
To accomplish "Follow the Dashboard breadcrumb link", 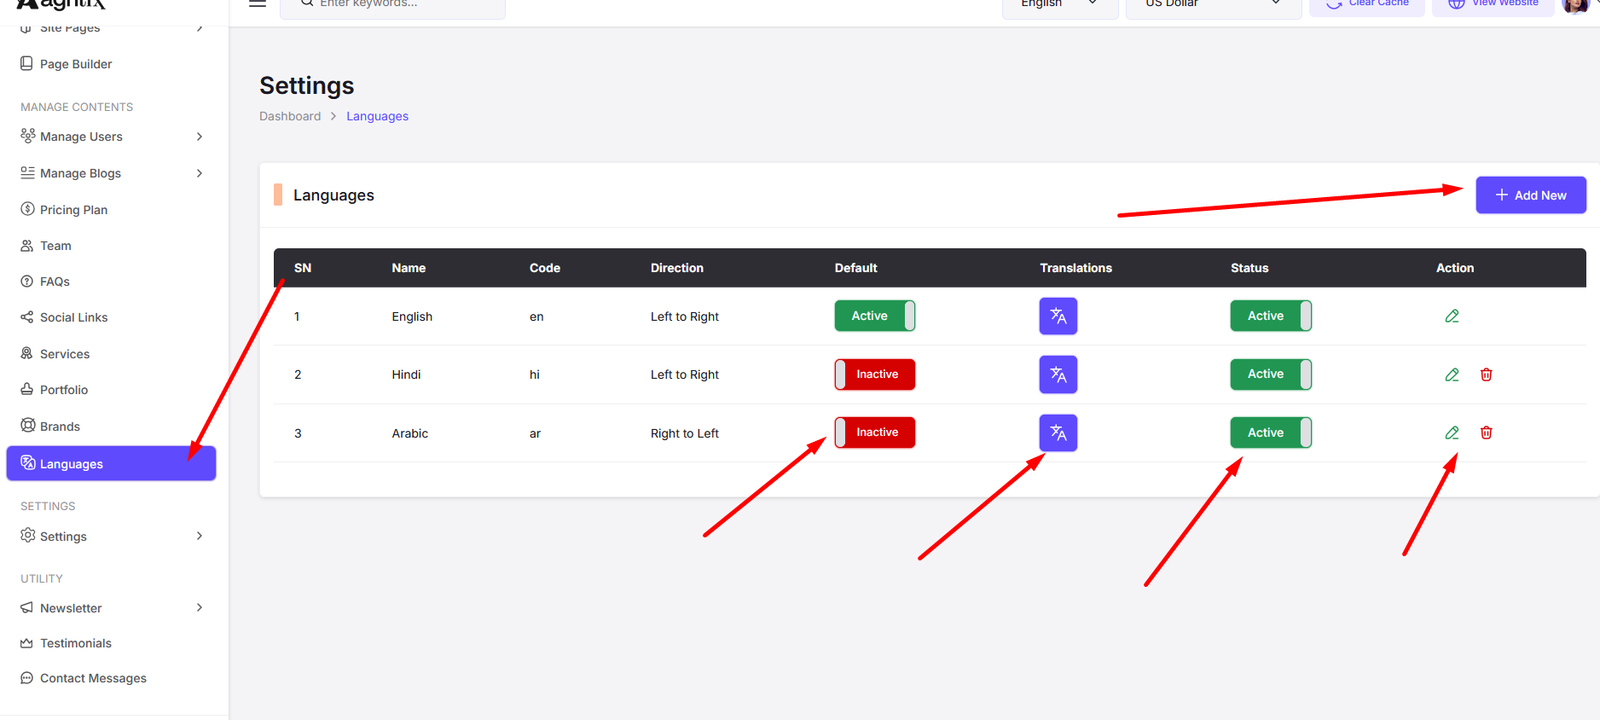I will coord(290,116).
